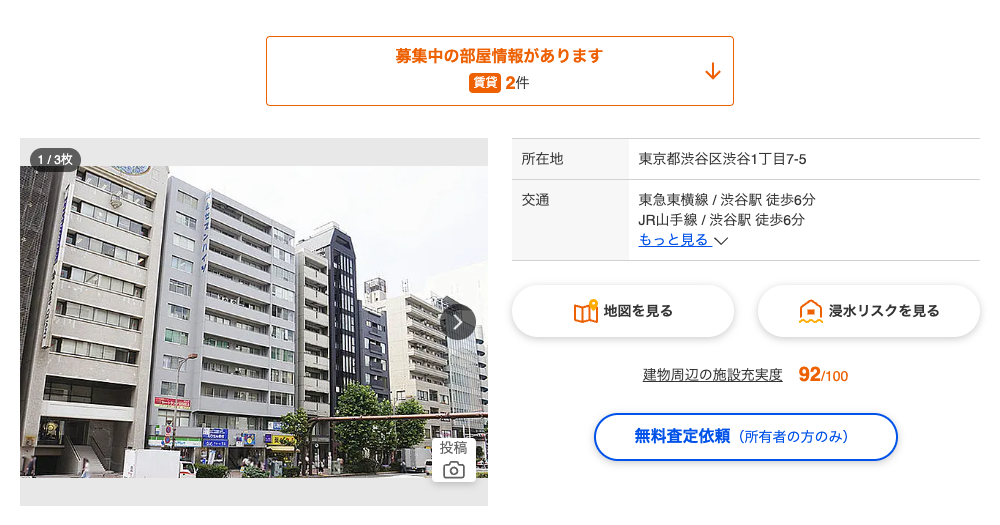Screen dimensions: 1000x525
Task: Open 建物周辺の施設充実度 link
Action: pyautogui.click(x=712, y=375)
